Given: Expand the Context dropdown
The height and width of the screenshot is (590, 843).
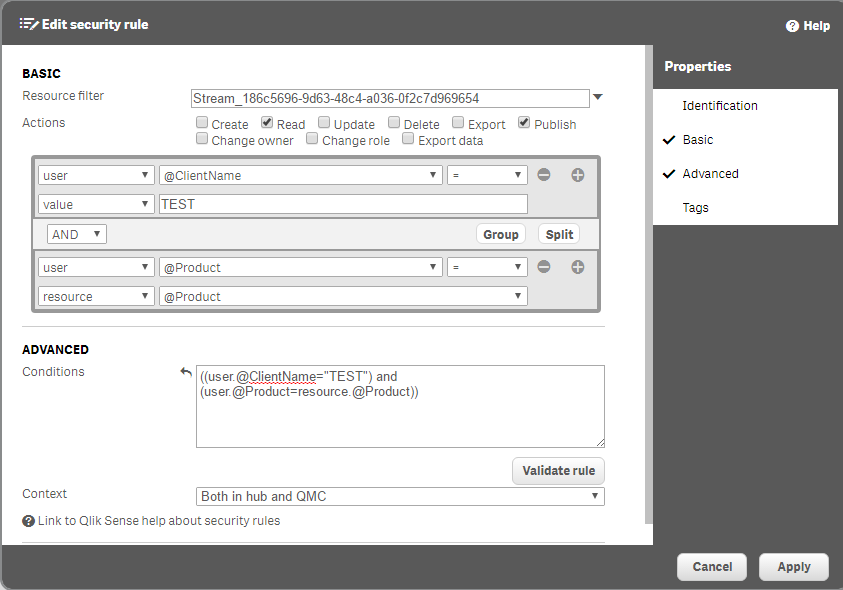Looking at the screenshot, I should [x=400, y=496].
